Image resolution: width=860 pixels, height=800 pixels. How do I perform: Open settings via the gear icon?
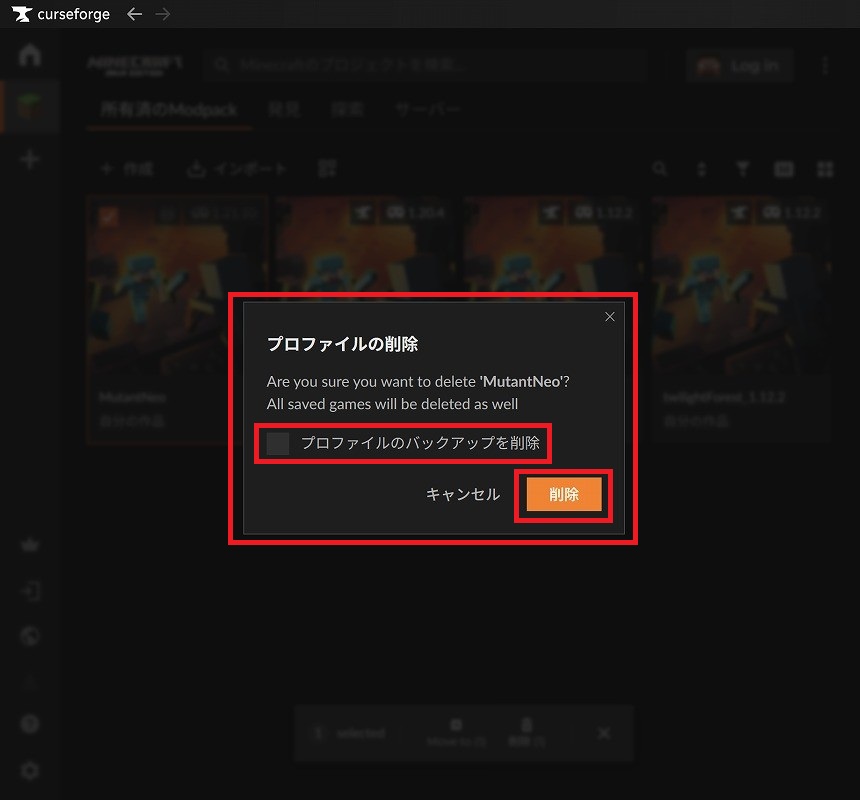point(30,770)
